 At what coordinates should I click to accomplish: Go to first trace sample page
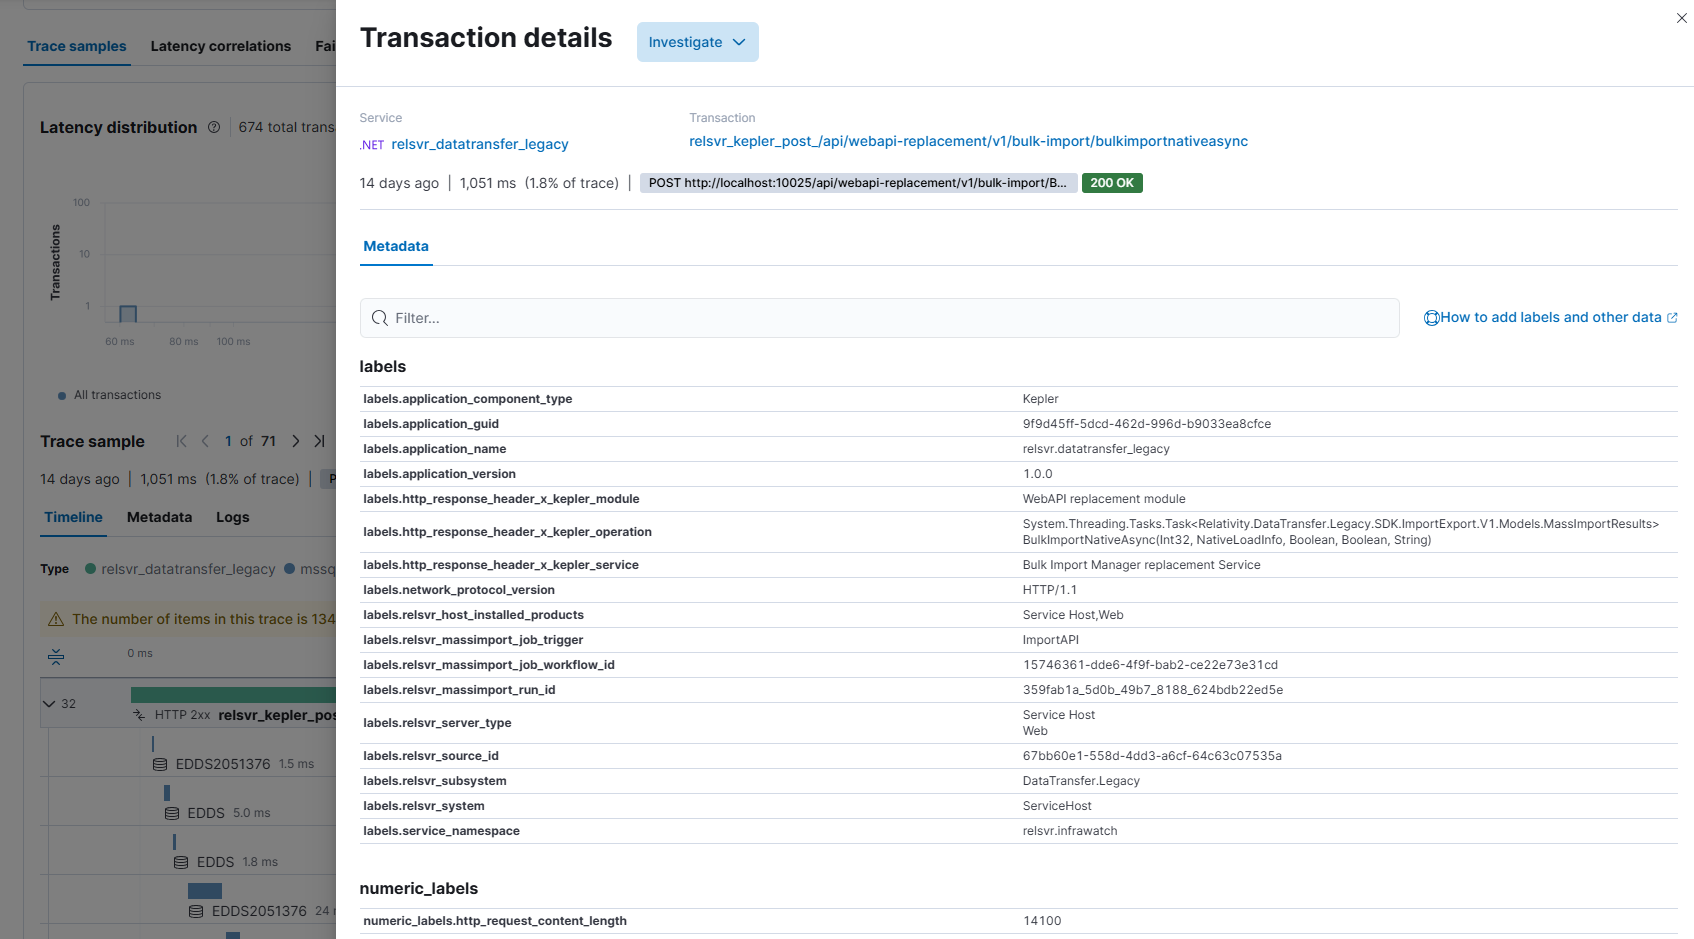(181, 441)
